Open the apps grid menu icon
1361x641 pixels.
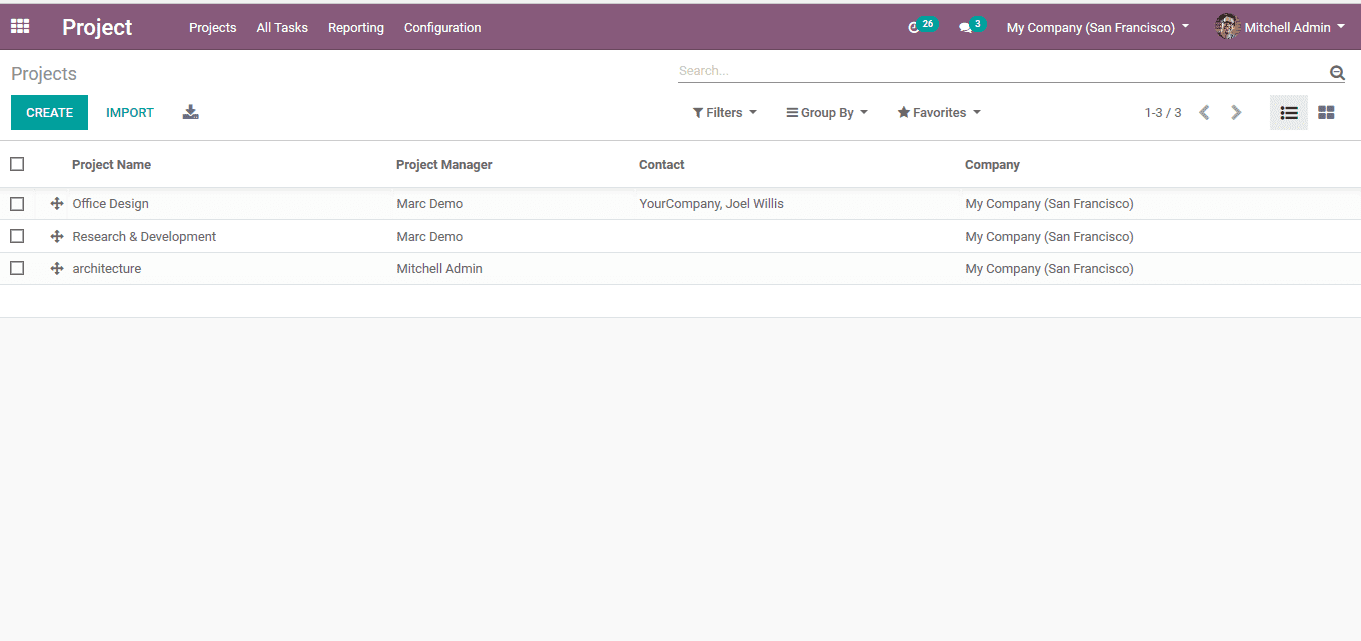20,27
